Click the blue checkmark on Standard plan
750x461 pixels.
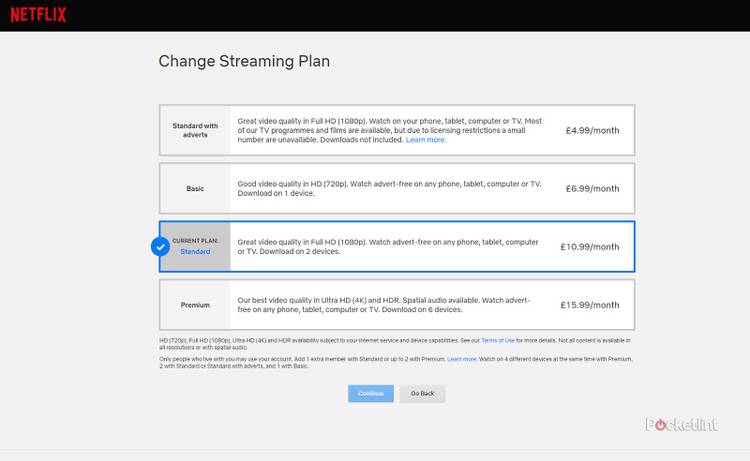click(x=160, y=246)
